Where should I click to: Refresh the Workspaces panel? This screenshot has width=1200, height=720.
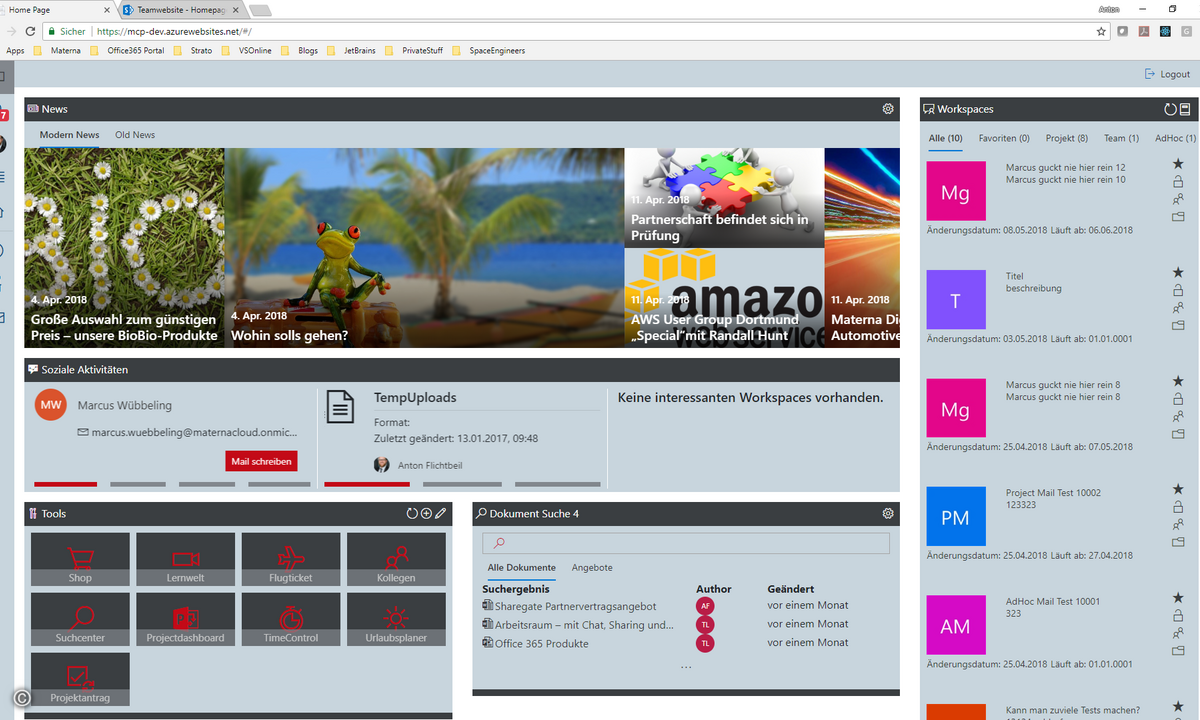click(1170, 109)
